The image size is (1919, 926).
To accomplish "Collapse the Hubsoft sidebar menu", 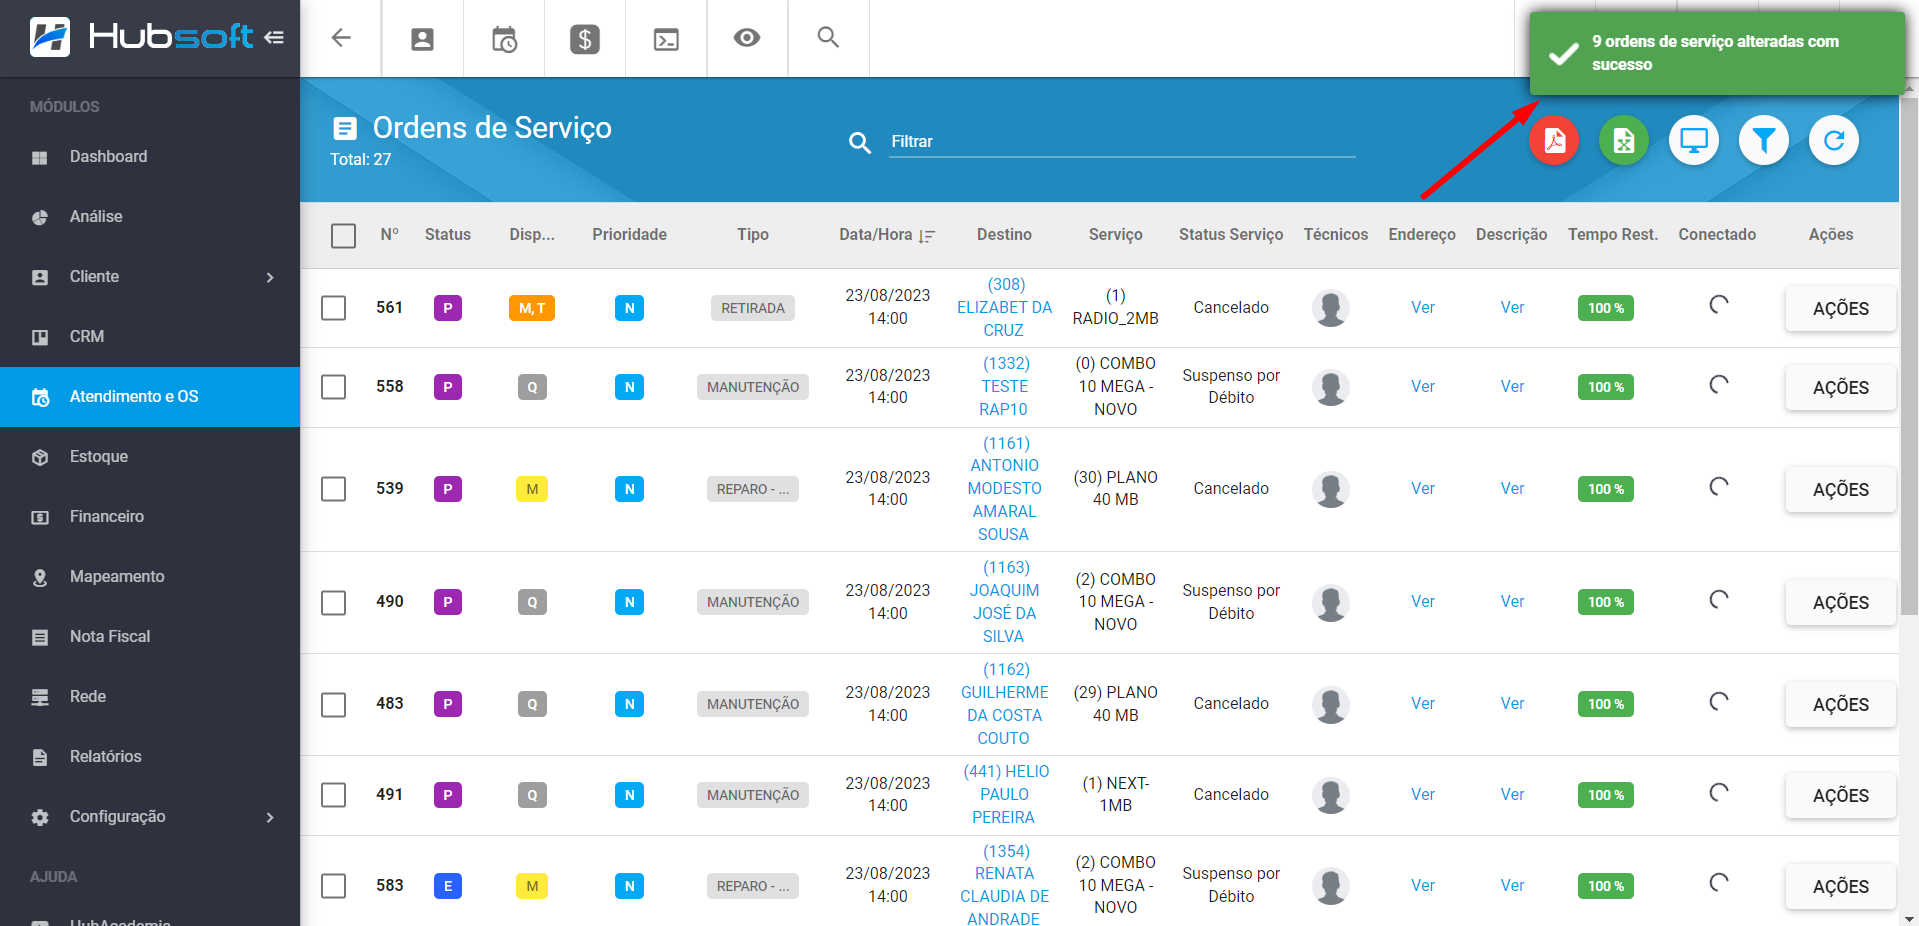I will (x=274, y=38).
